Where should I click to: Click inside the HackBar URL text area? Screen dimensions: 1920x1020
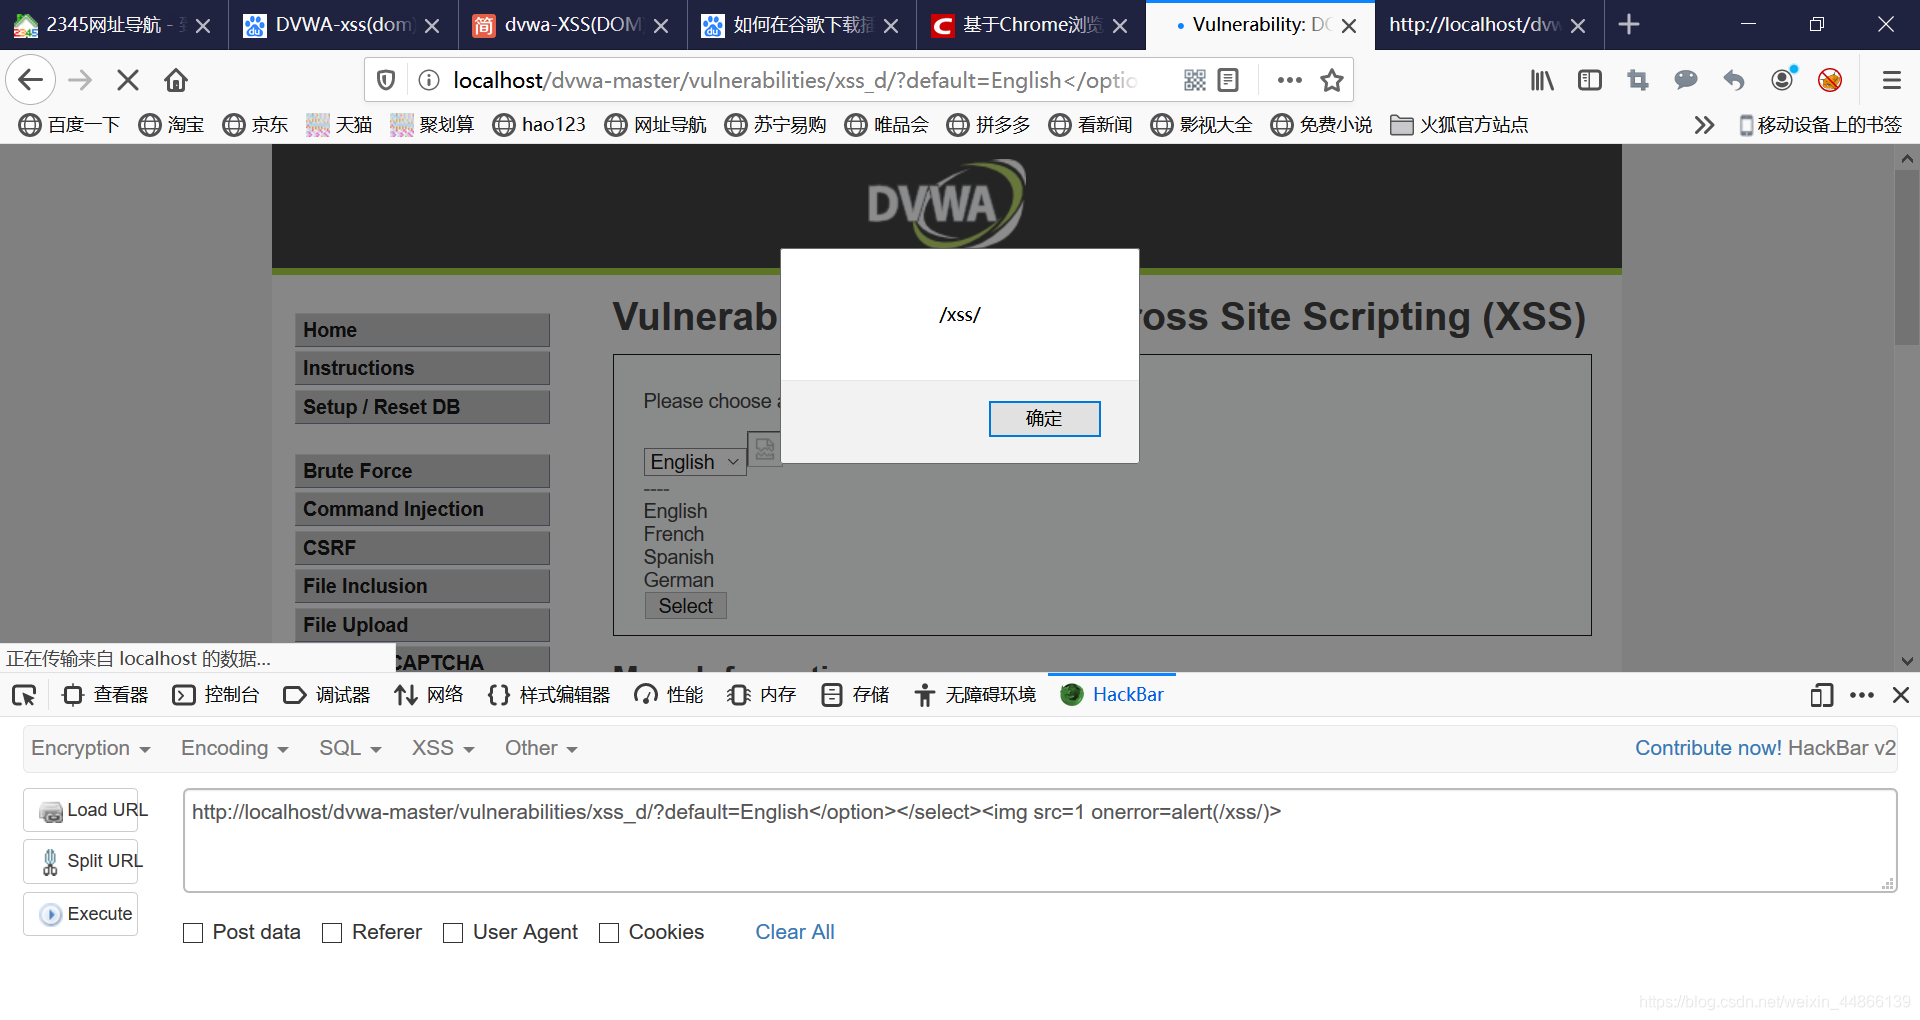pos(1039,840)
